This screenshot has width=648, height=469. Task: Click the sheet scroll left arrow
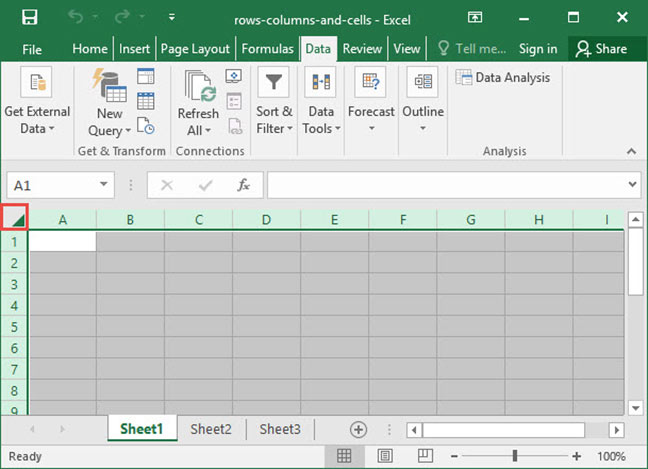click(x=32, y=429)
